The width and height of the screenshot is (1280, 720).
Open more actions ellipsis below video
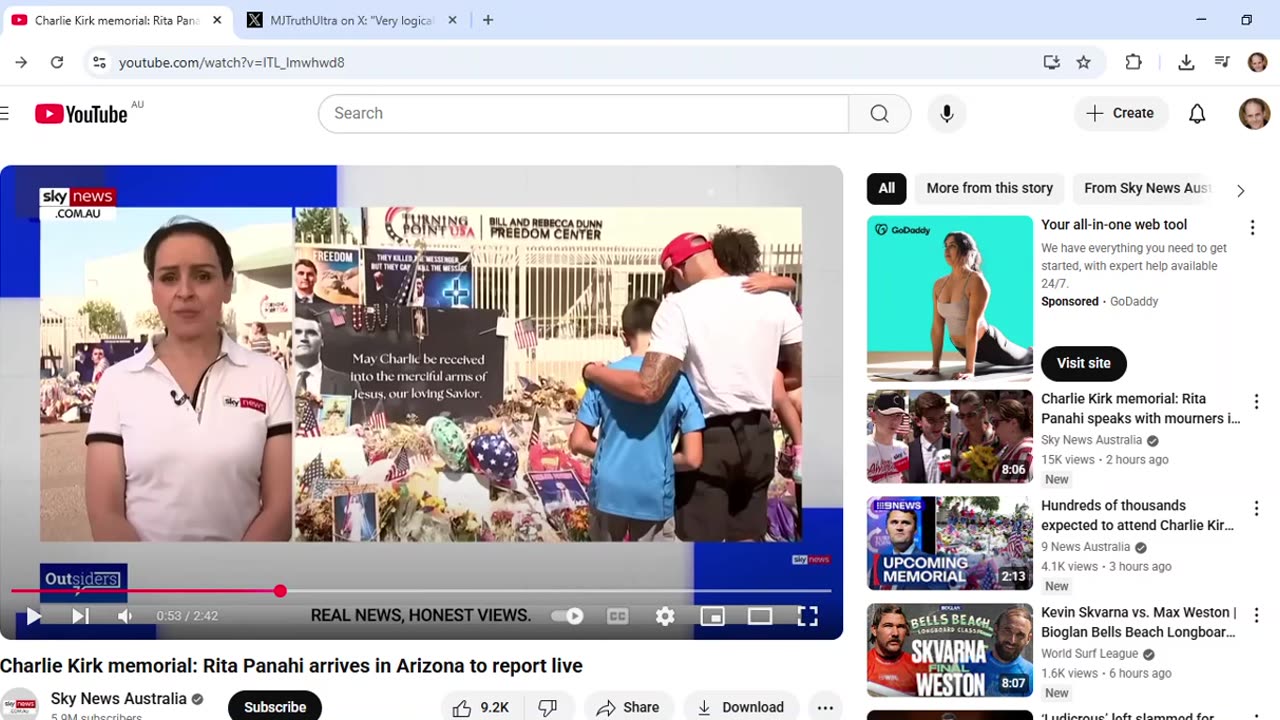(825, 707)
